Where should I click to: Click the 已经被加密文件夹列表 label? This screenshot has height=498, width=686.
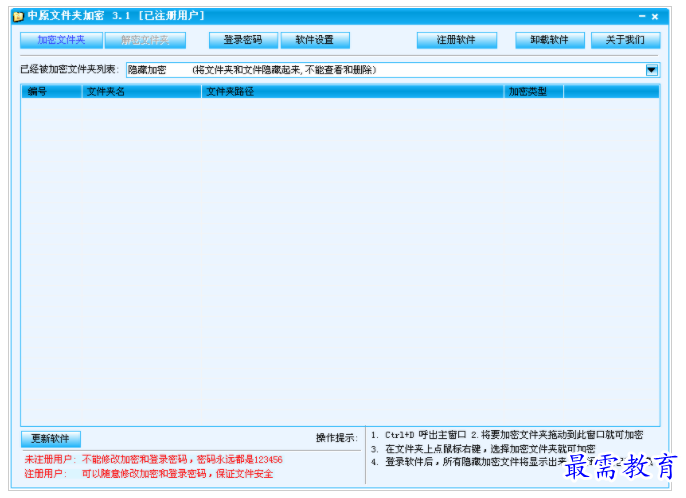point(69,69)
